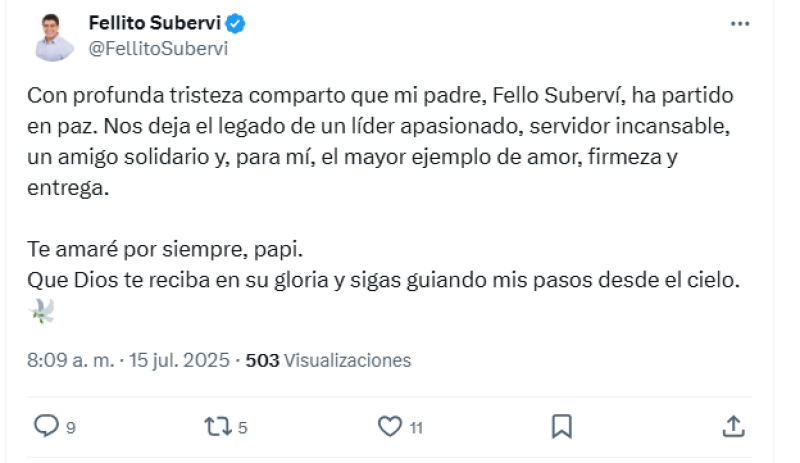Click the repost count number 5

pyautogui.click(x=243, y=428)
